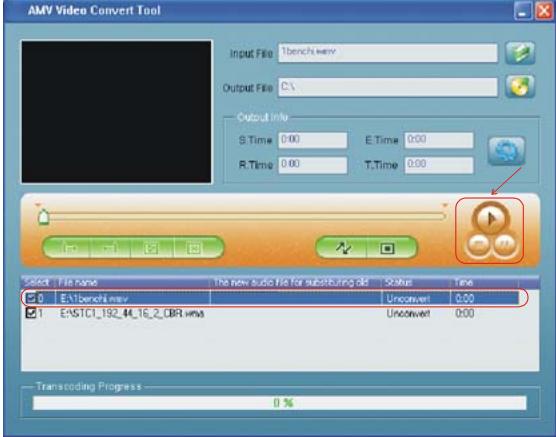Open the blue gear settings button
Viewport: 556px width, 437px height.
[506, 151]
